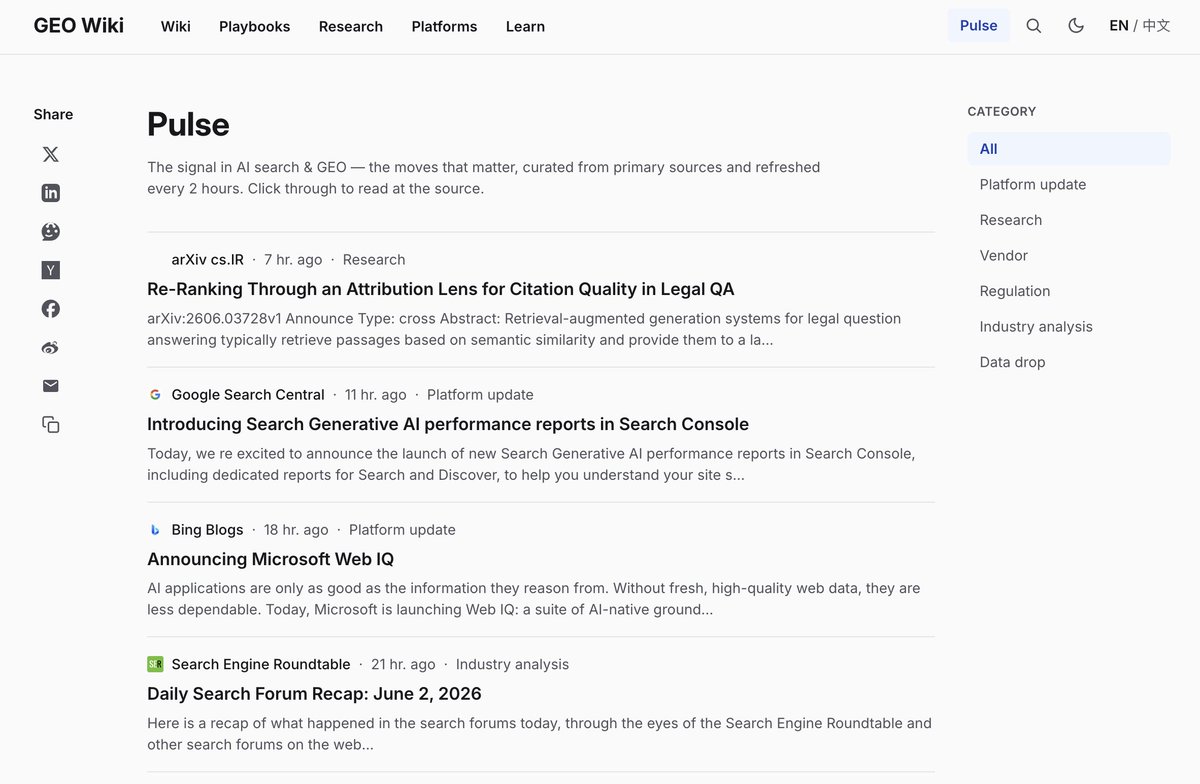Switch language to EN
This screenshot has width=1200, height=784.
[1119, 26]
